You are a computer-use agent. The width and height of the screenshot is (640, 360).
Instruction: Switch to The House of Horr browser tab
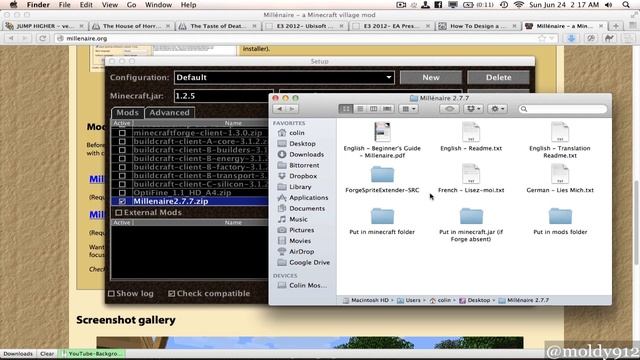pos(131,26)
